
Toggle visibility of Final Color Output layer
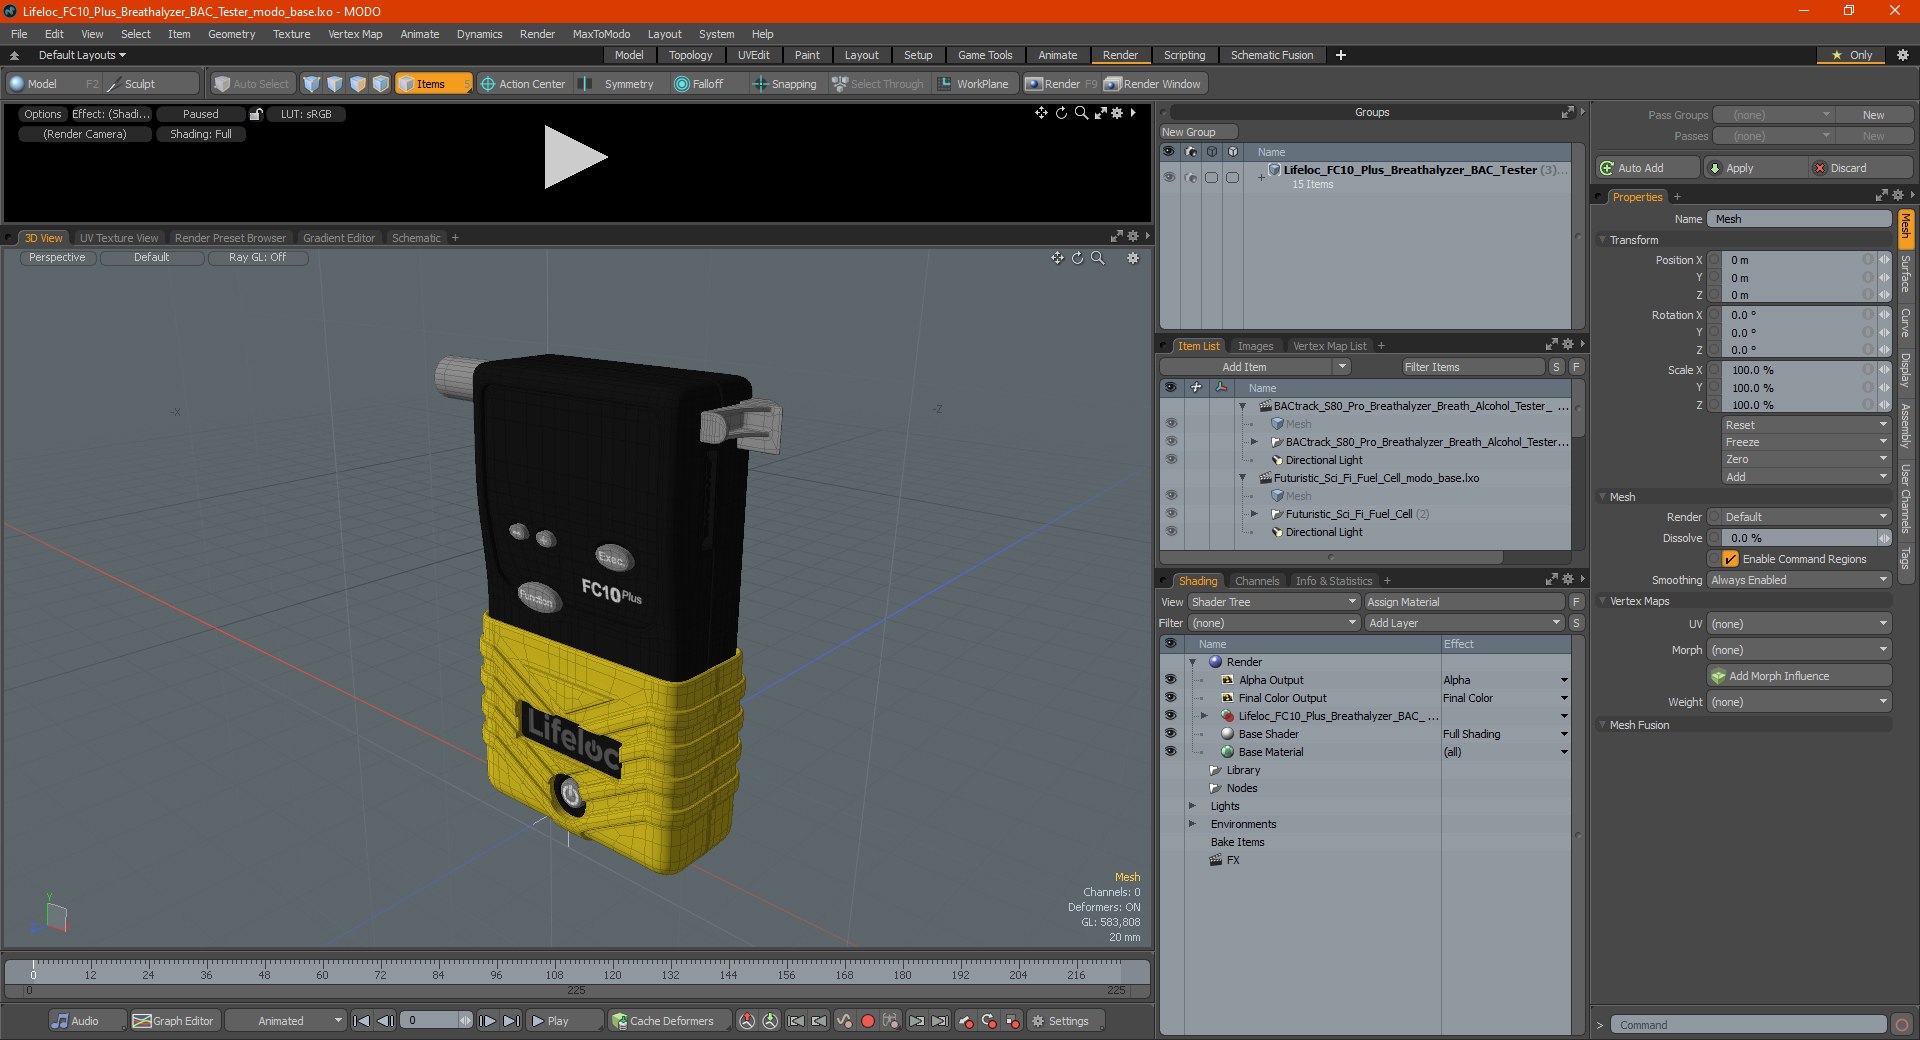pos(1170,698)
